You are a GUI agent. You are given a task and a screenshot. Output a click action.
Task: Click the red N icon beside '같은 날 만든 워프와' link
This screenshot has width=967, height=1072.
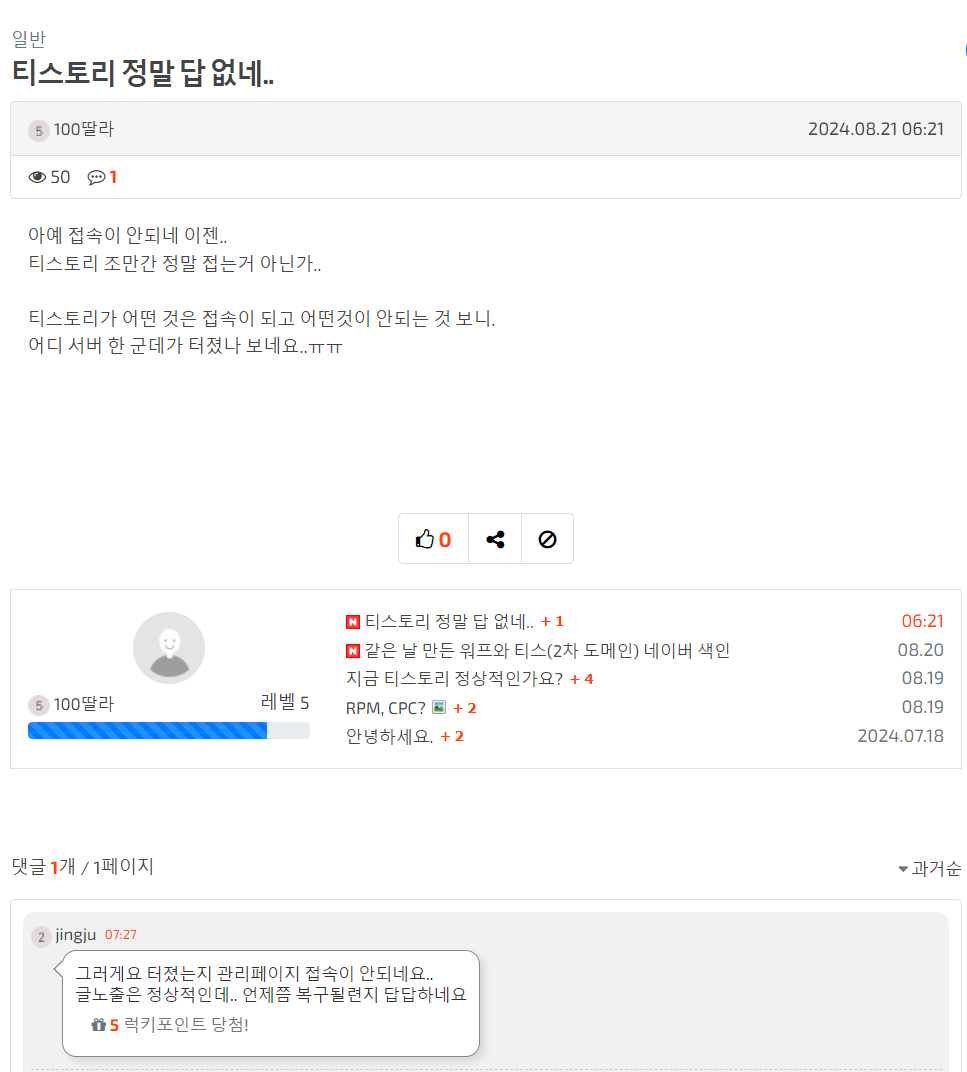pos(353,651)
